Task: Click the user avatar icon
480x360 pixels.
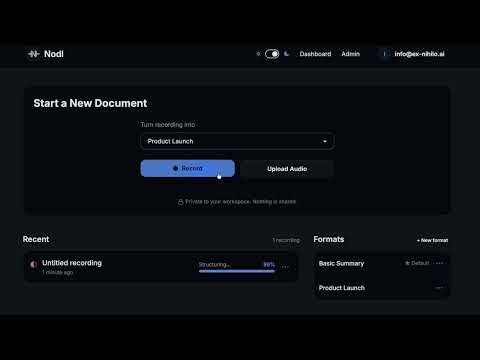Action: point(384,54)
